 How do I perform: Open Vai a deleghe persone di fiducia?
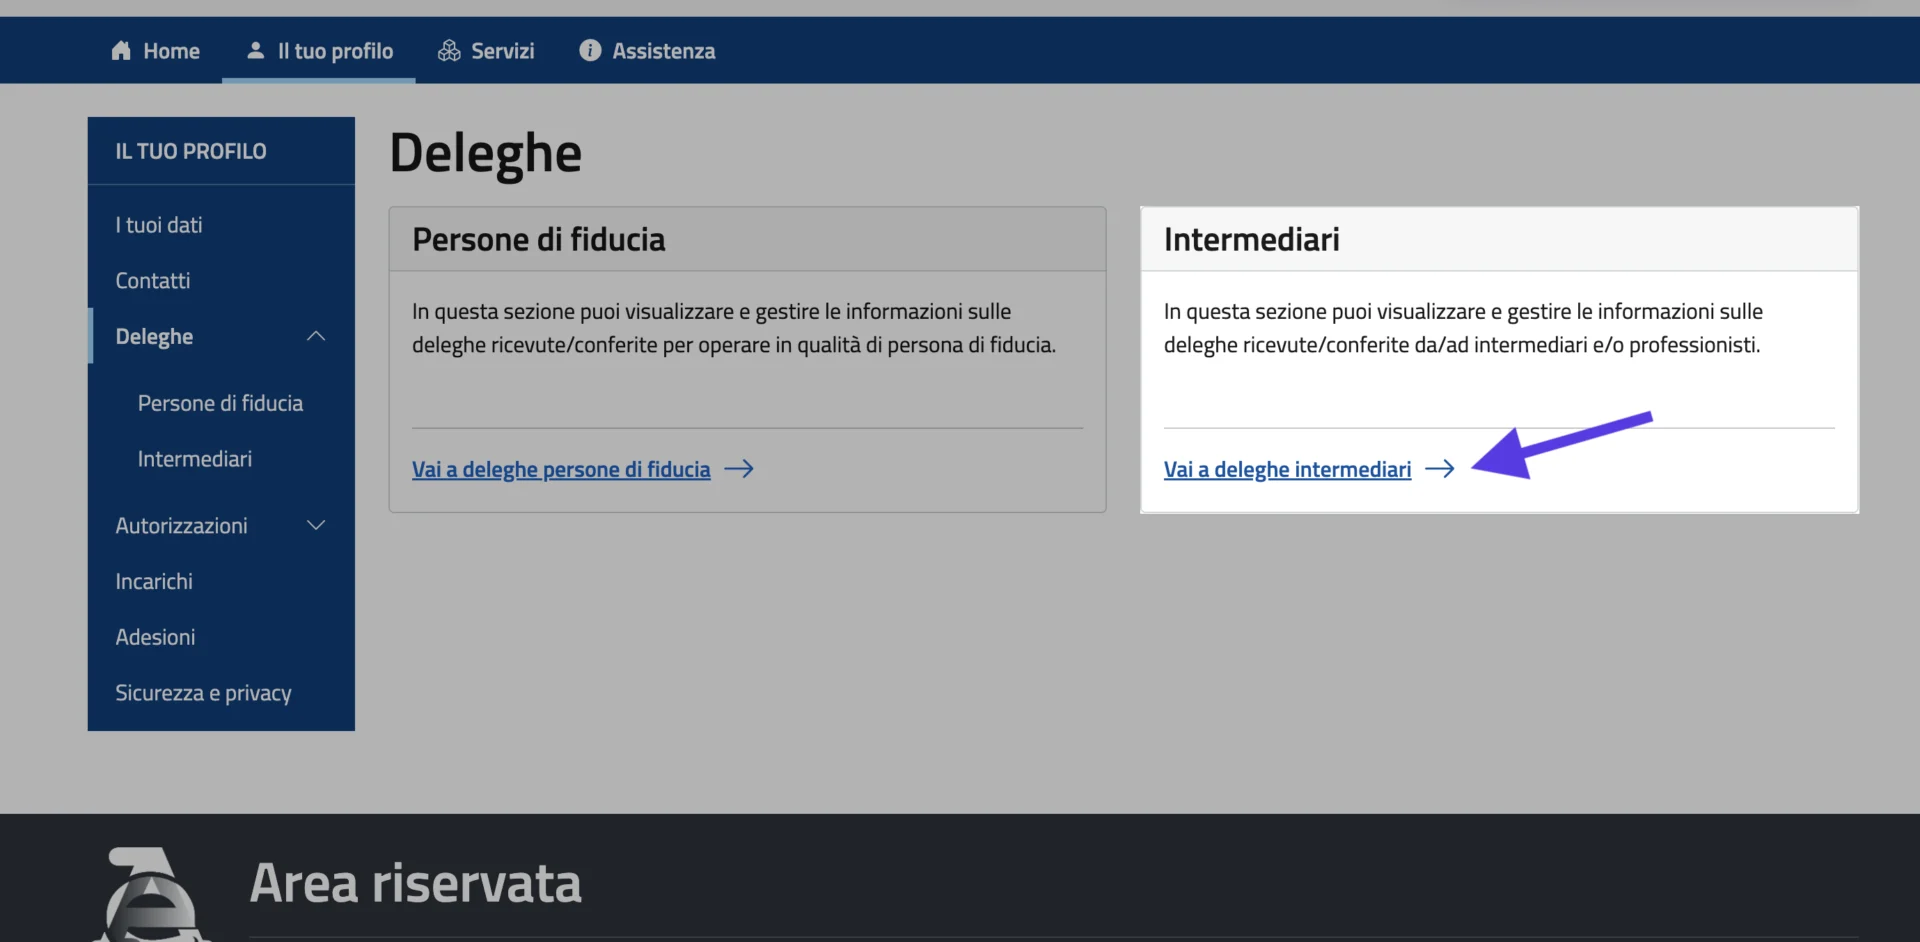[x=561, y=469]
